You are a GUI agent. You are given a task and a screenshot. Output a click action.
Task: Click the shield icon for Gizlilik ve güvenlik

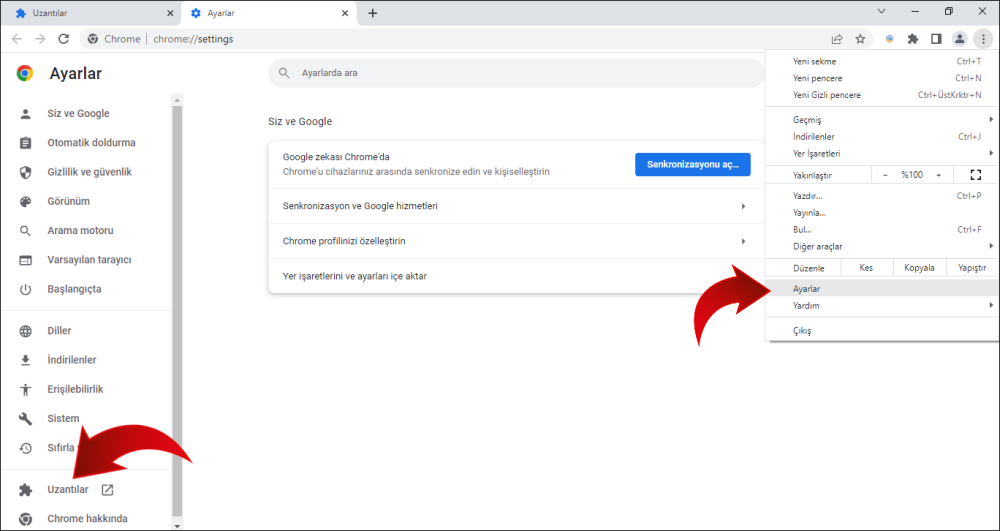pos(26,172)
